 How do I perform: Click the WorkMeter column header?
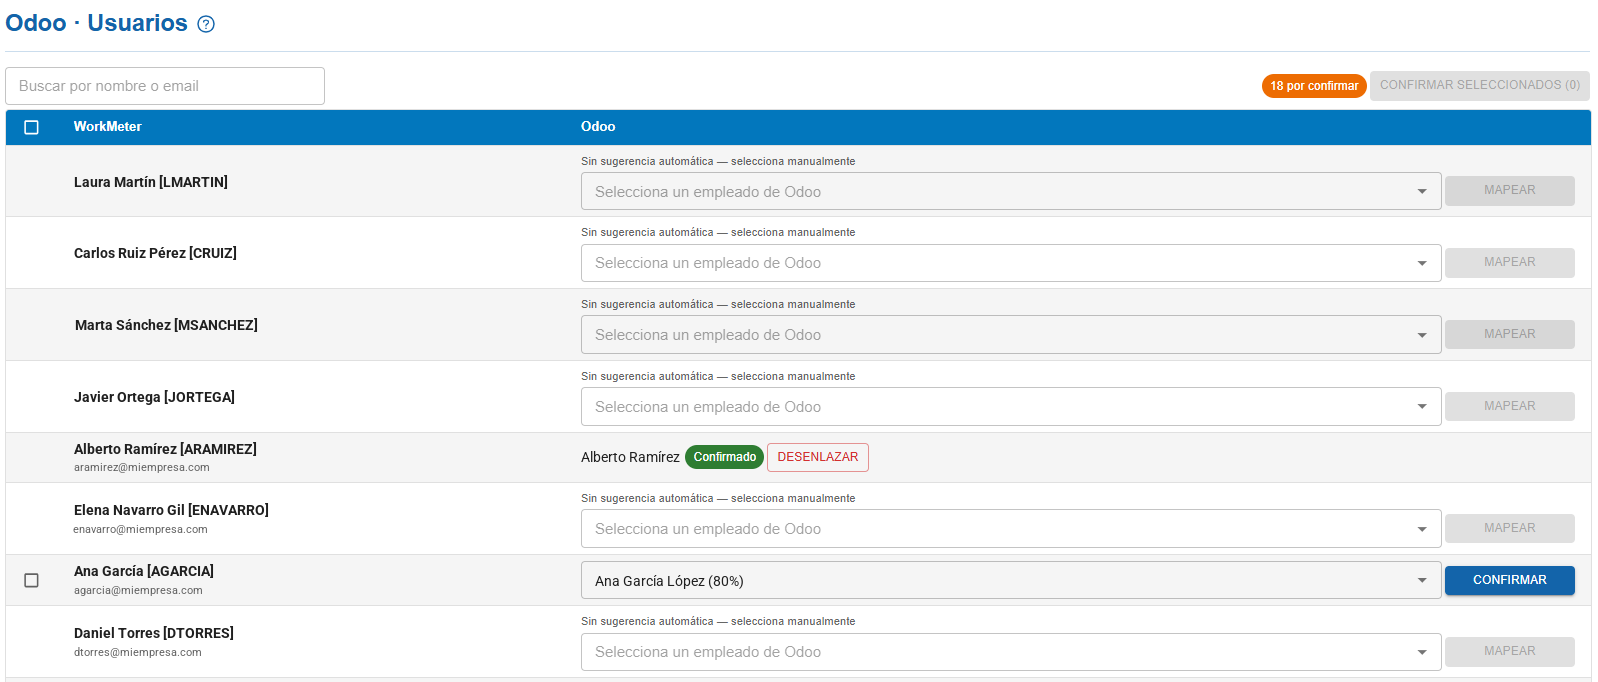click(x=107, y=127)
